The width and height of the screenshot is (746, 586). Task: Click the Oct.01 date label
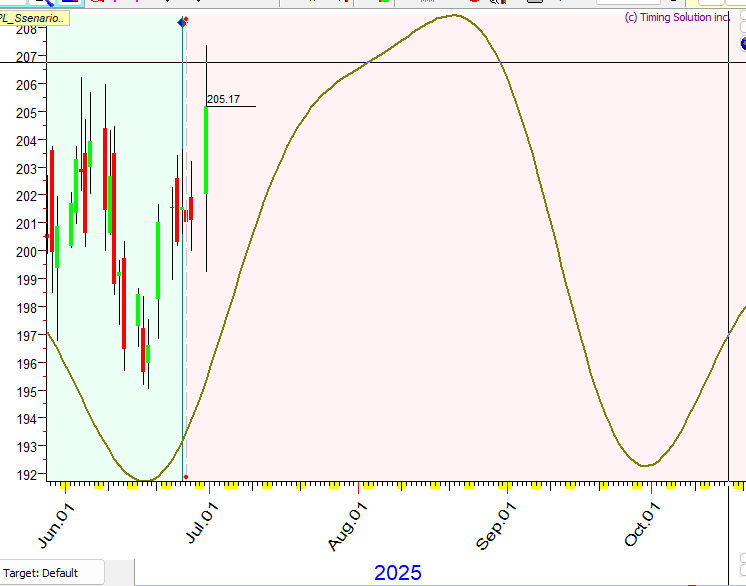[642, 526]
